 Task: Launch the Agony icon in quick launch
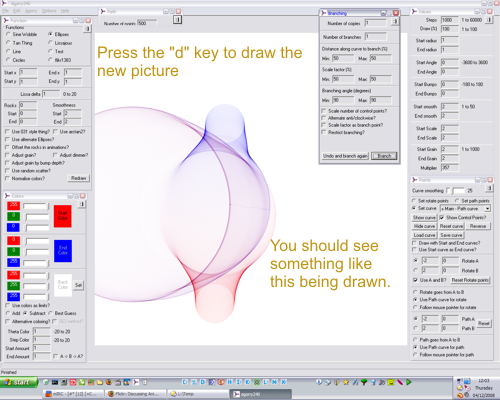(x=136, y=382)
